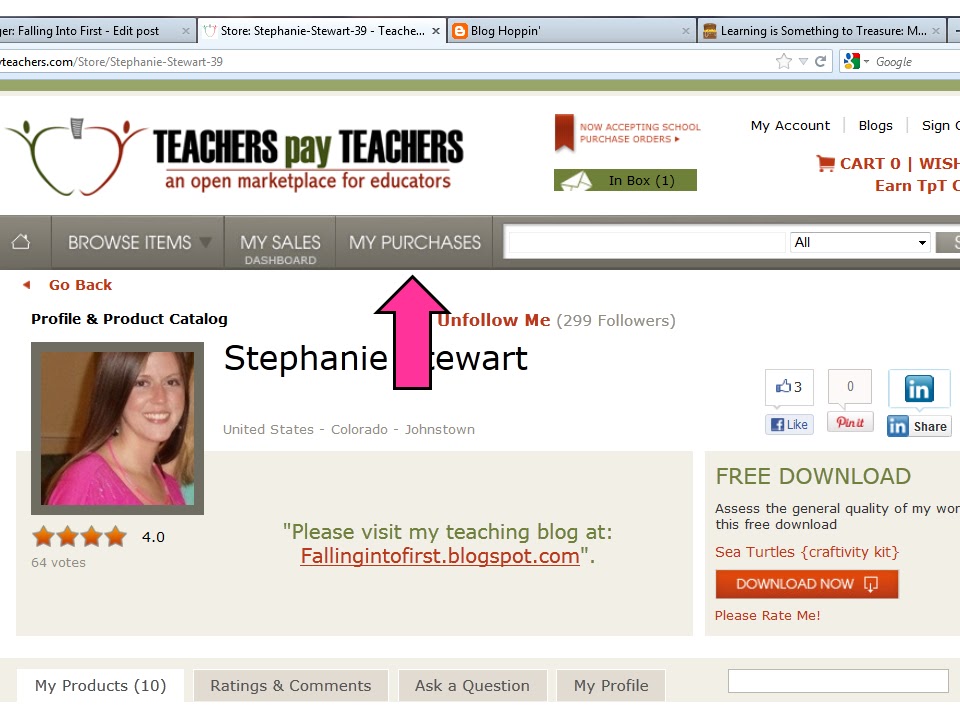Open the Blogs link

[x=876, y=126]
